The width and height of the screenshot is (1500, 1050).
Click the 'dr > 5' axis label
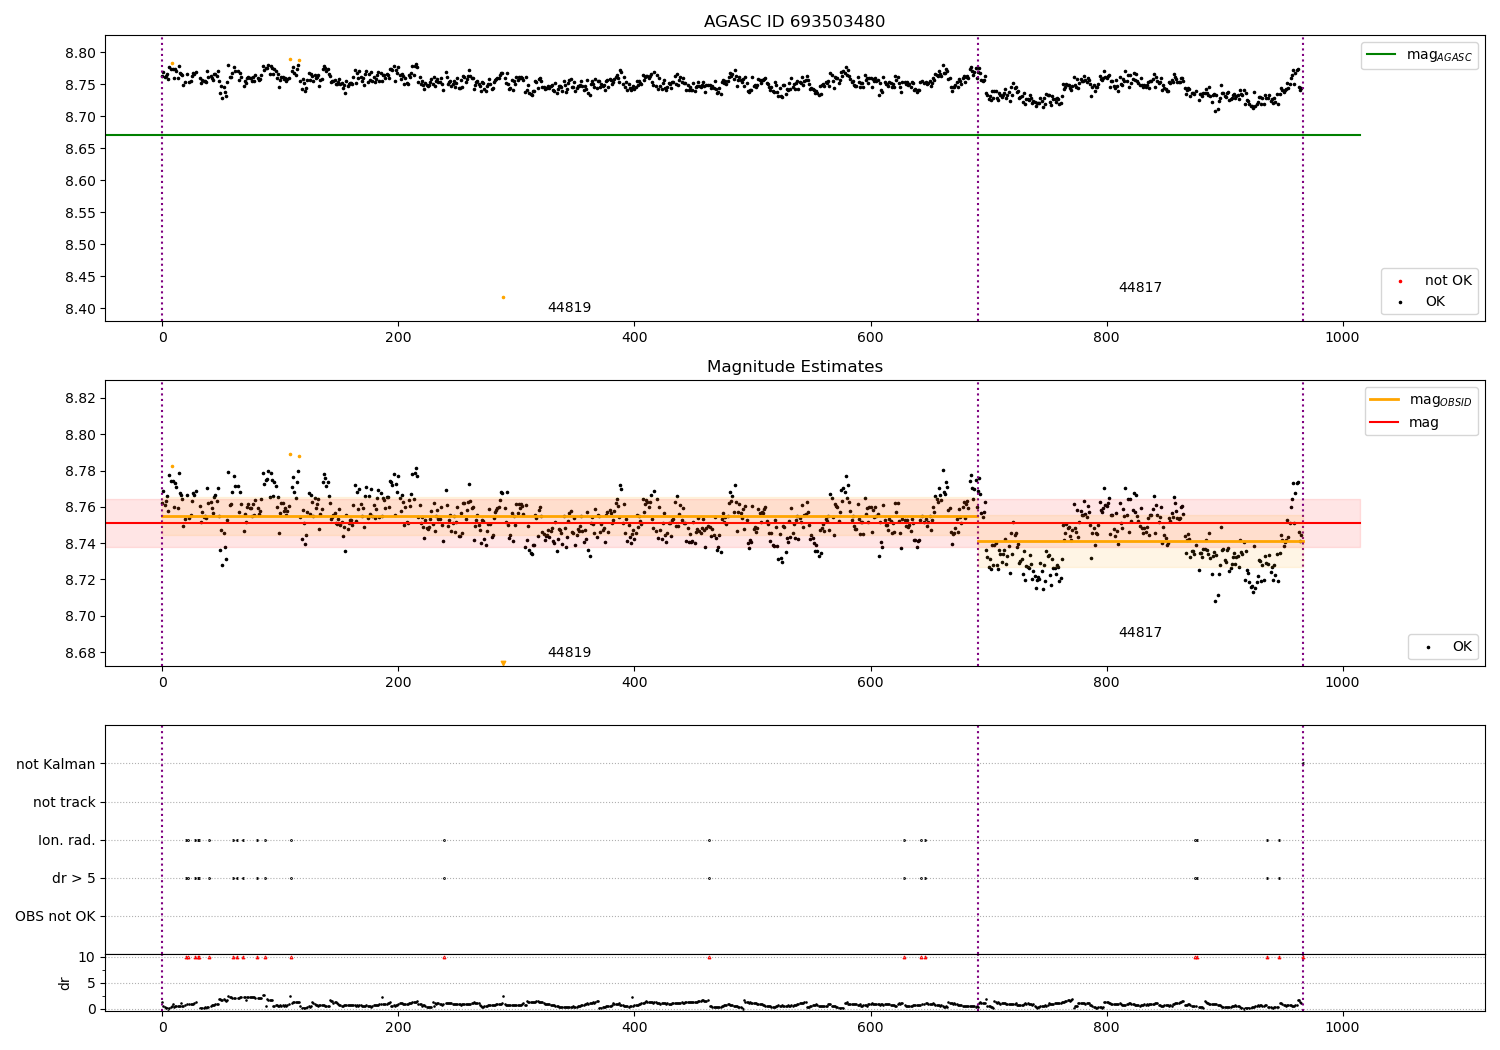tap(74, 878)
